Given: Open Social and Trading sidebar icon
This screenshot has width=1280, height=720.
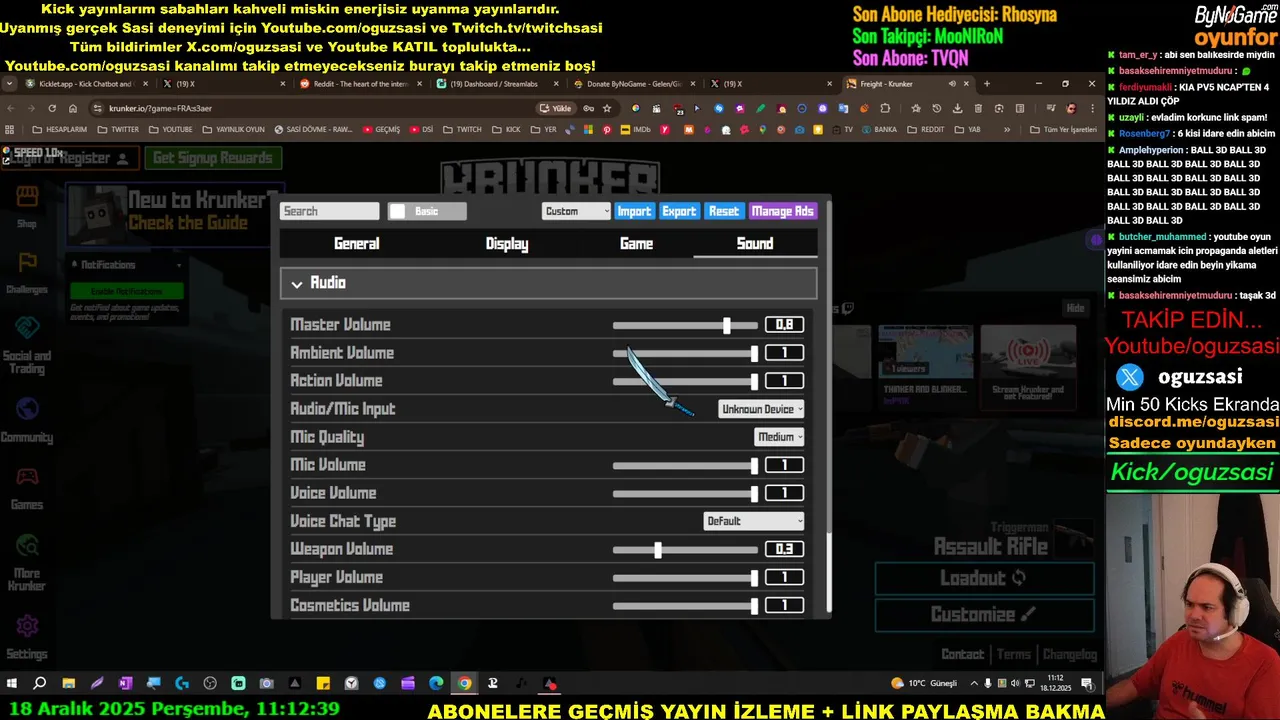Looking at the screenshot, I should [27, 328].
